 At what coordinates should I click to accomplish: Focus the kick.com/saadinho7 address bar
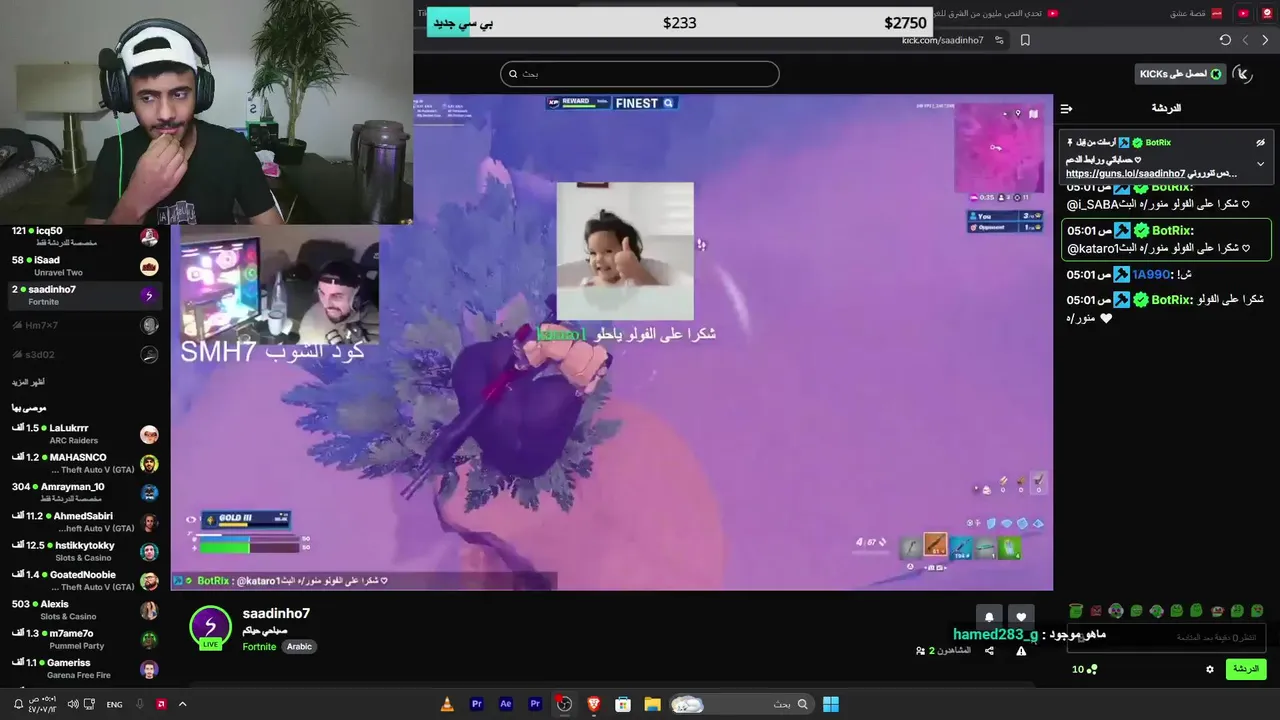[x=943, y=40]
